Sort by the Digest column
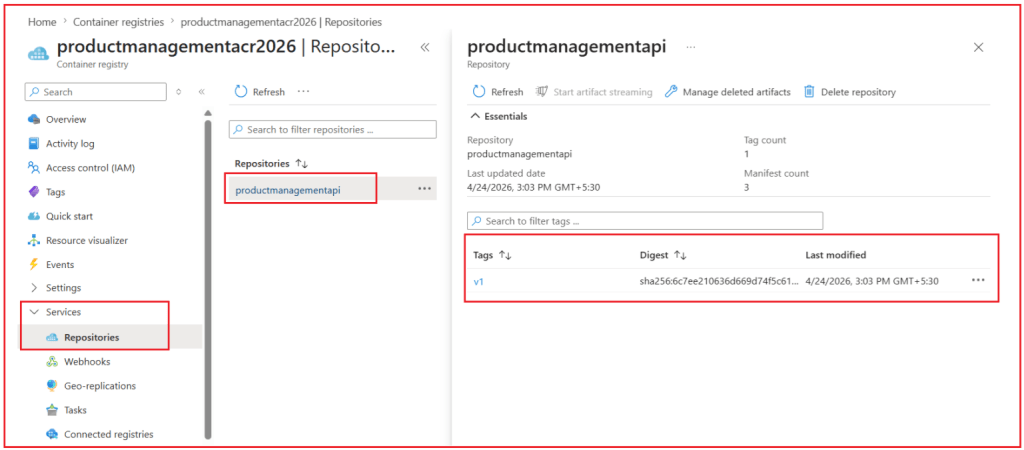This screenshot has height=450, width=1024. [663, 255]
